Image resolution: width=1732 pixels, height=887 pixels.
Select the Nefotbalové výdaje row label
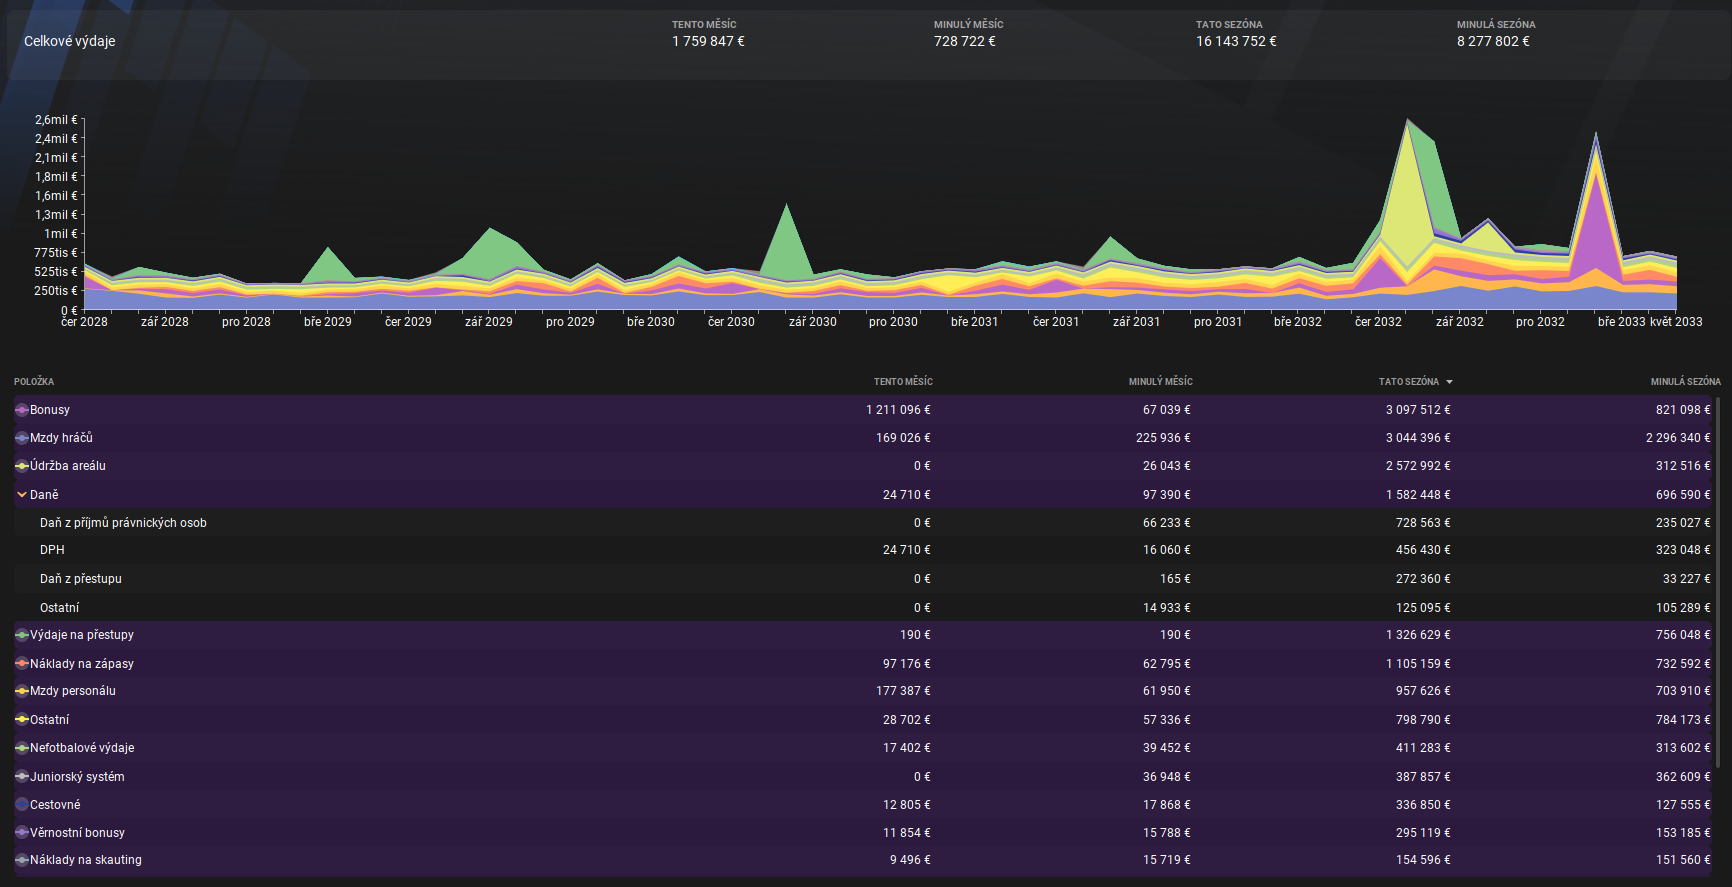[82, 748]
